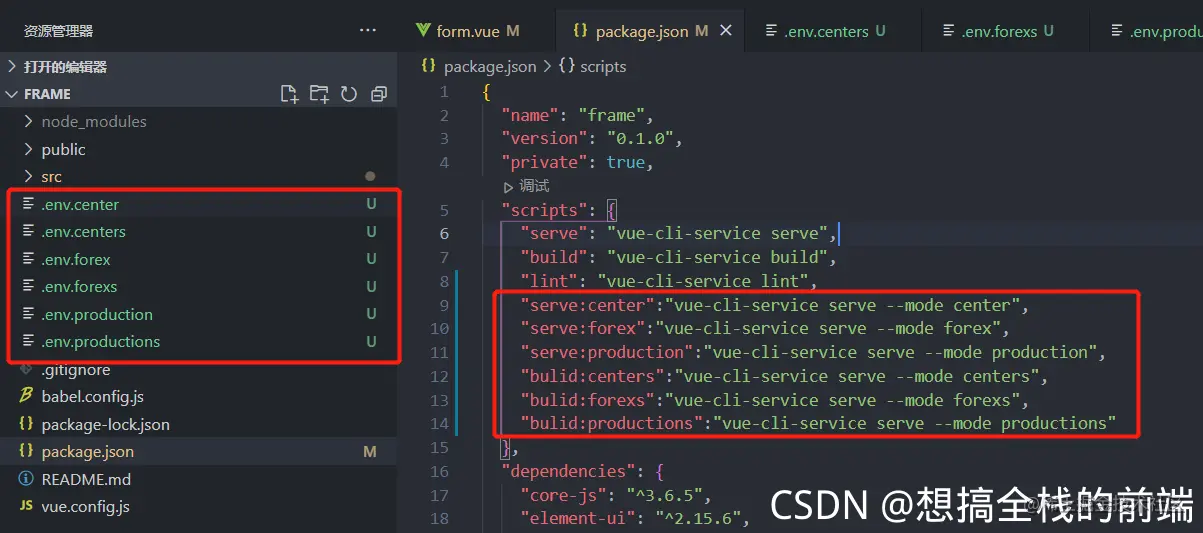Click the .gitignore file icon

pos(27,369)
